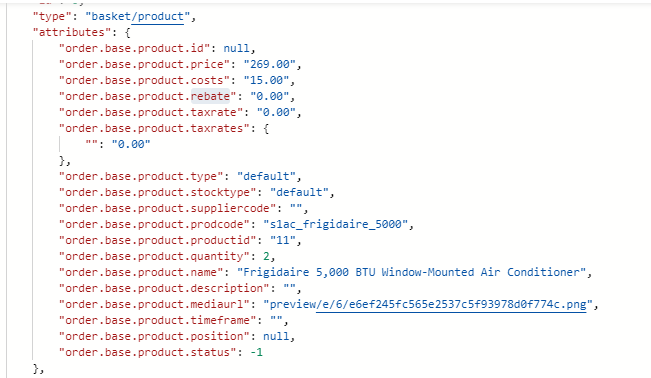Open the basket/product link
Screen dimensions: 651x378
tap(137, 17)
